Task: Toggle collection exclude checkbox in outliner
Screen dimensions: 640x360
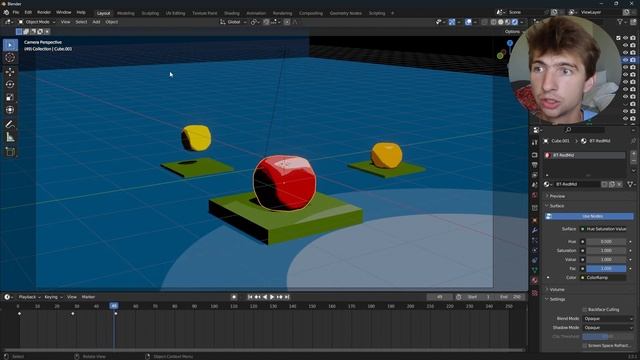Action: [618, 38]
